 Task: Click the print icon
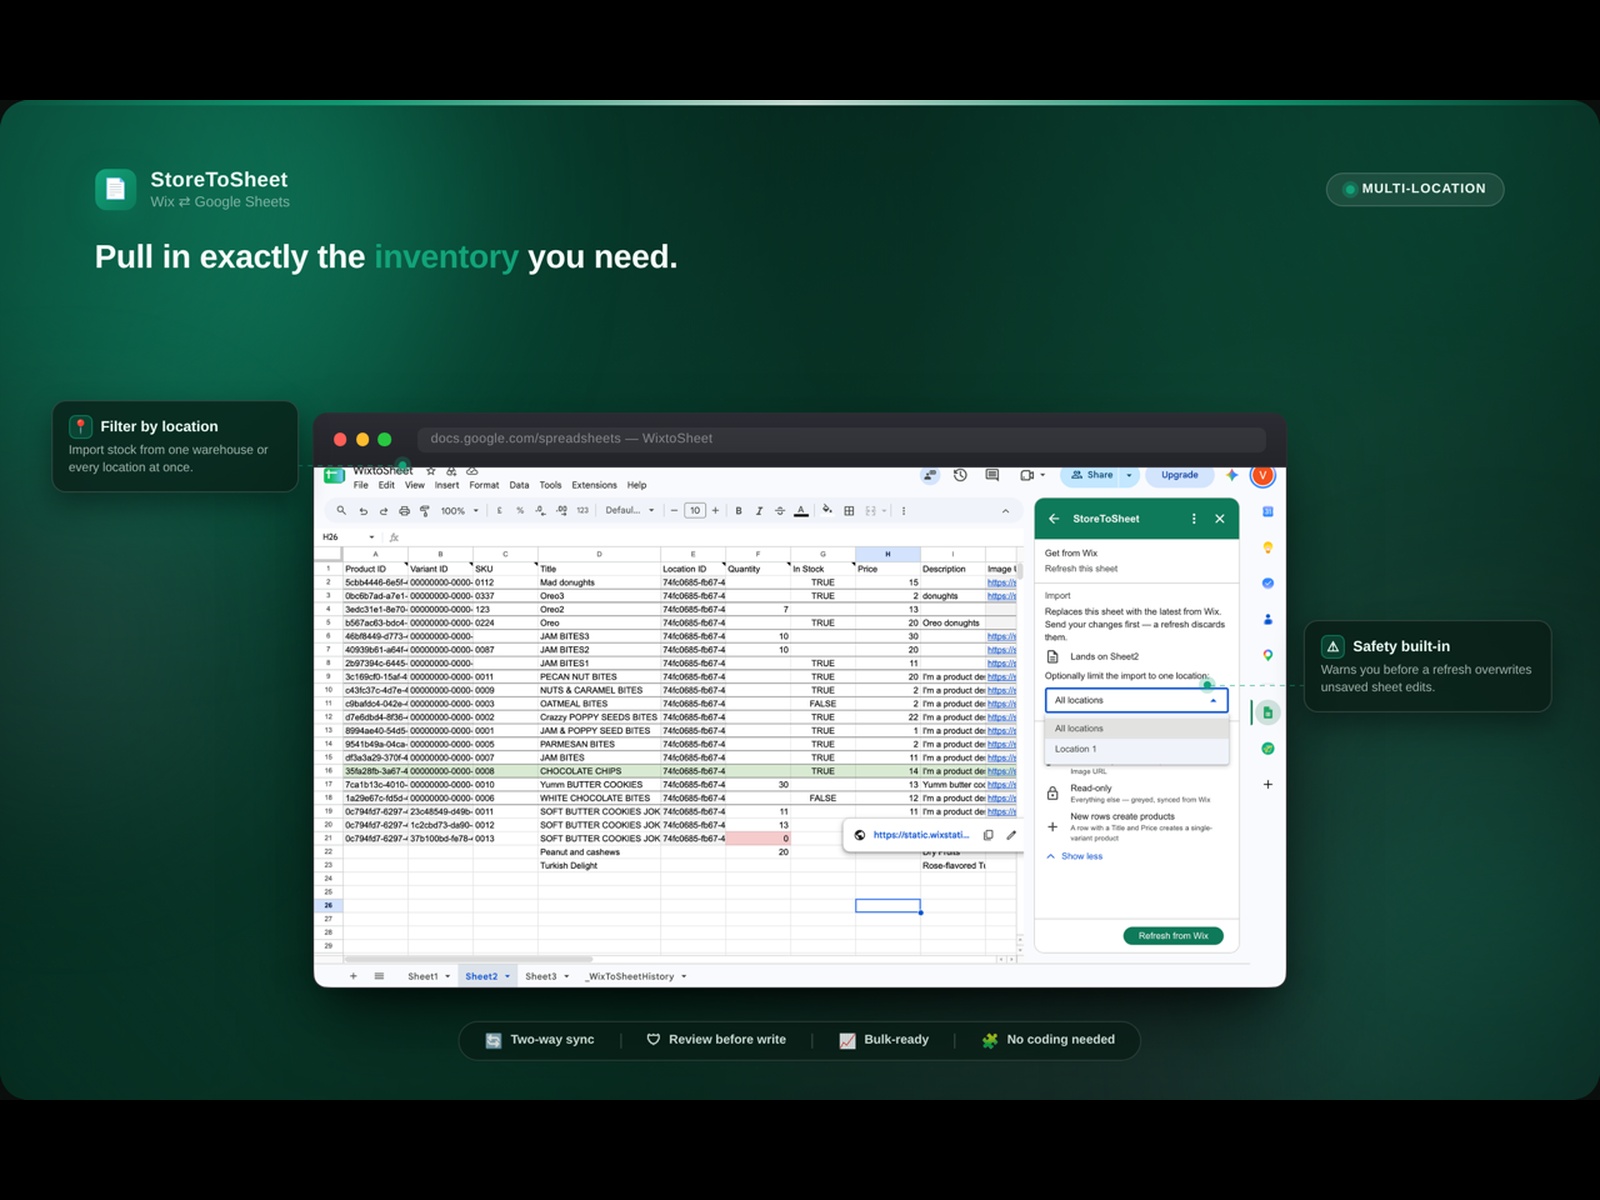(404, 510)
